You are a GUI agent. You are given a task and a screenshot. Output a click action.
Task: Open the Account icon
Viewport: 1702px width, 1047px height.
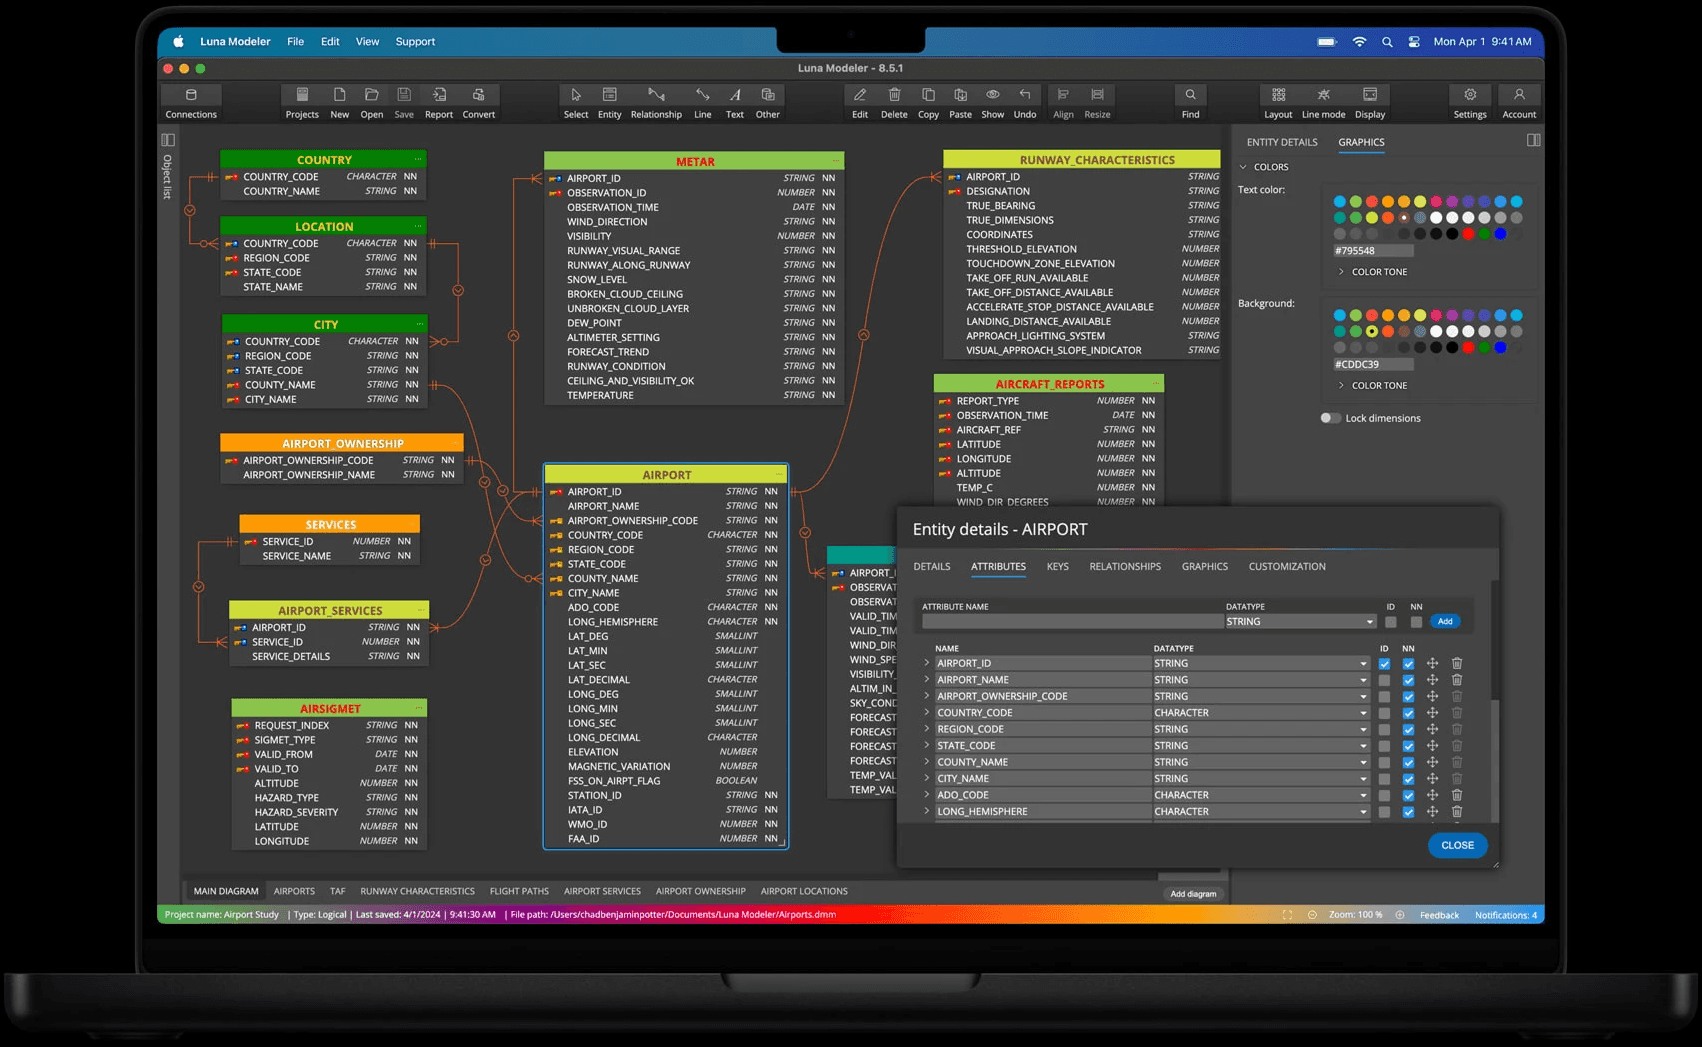click(1519, 95)
